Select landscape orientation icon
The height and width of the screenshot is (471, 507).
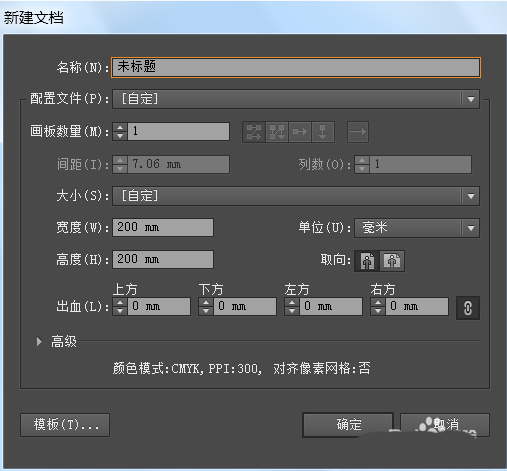(x=392, y=261)
